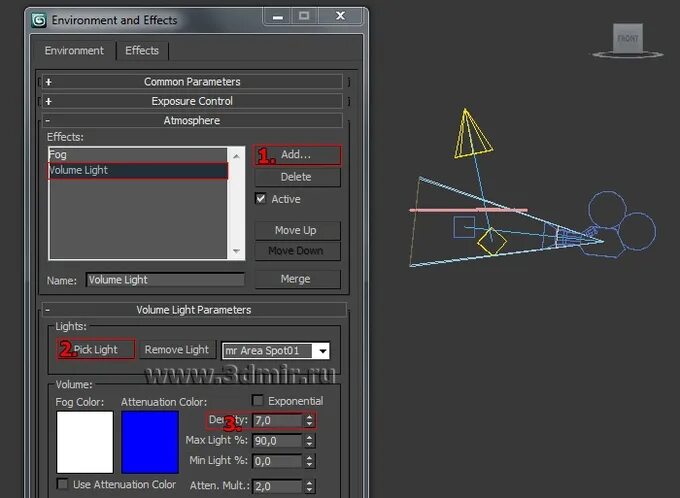Viewport: 680px width, 498px height.
Task: Click the 3ds Max icon in dialog title bar
Action: [39, 20]
